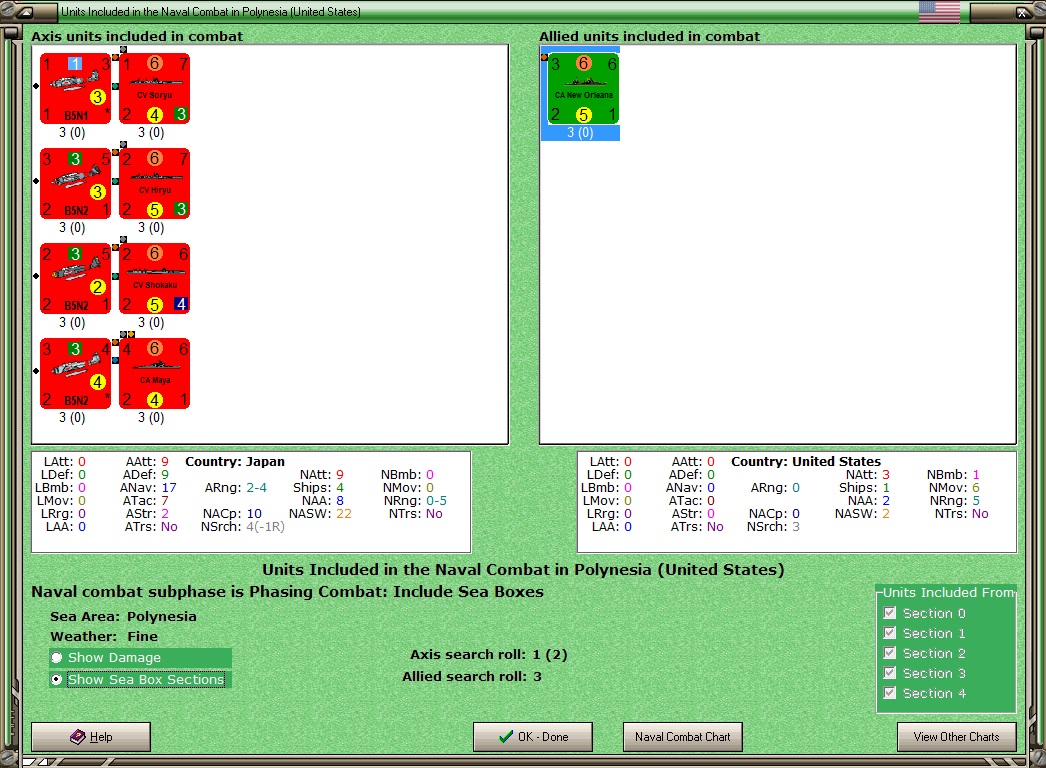Toggle the Section 2 checkbox
1046x768 pixels.
click(889, 653)
